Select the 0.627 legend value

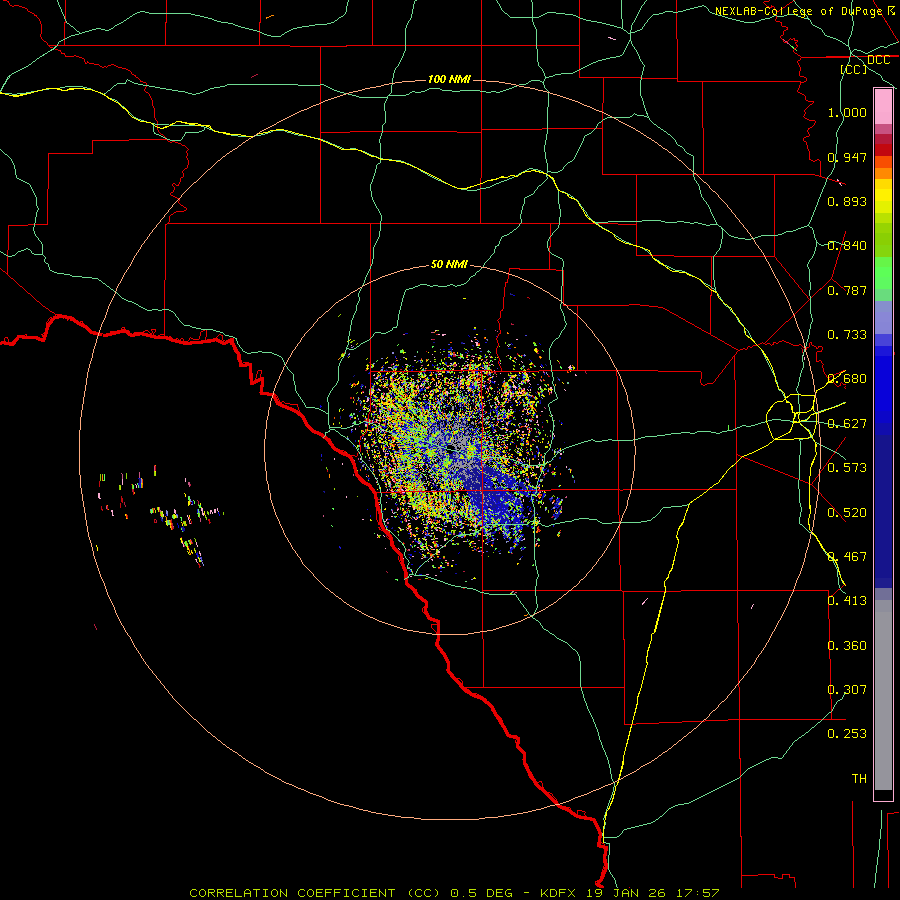847,424
